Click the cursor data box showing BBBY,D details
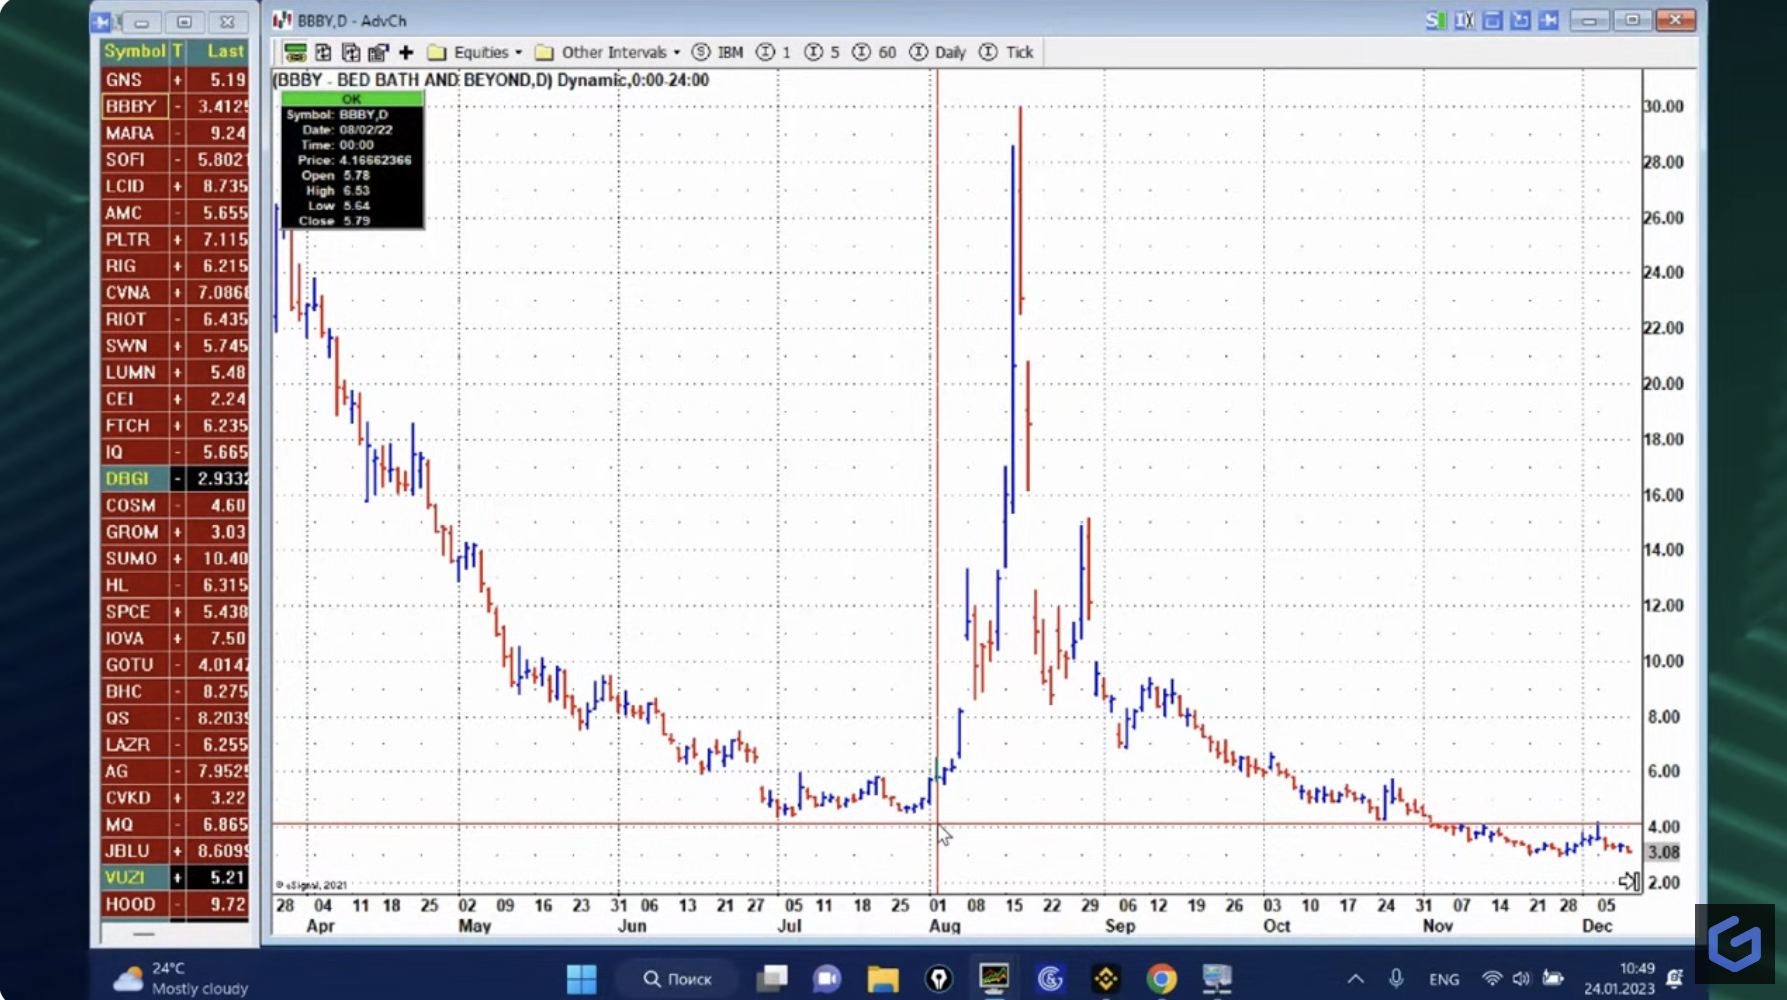 (x=352, y=160)
